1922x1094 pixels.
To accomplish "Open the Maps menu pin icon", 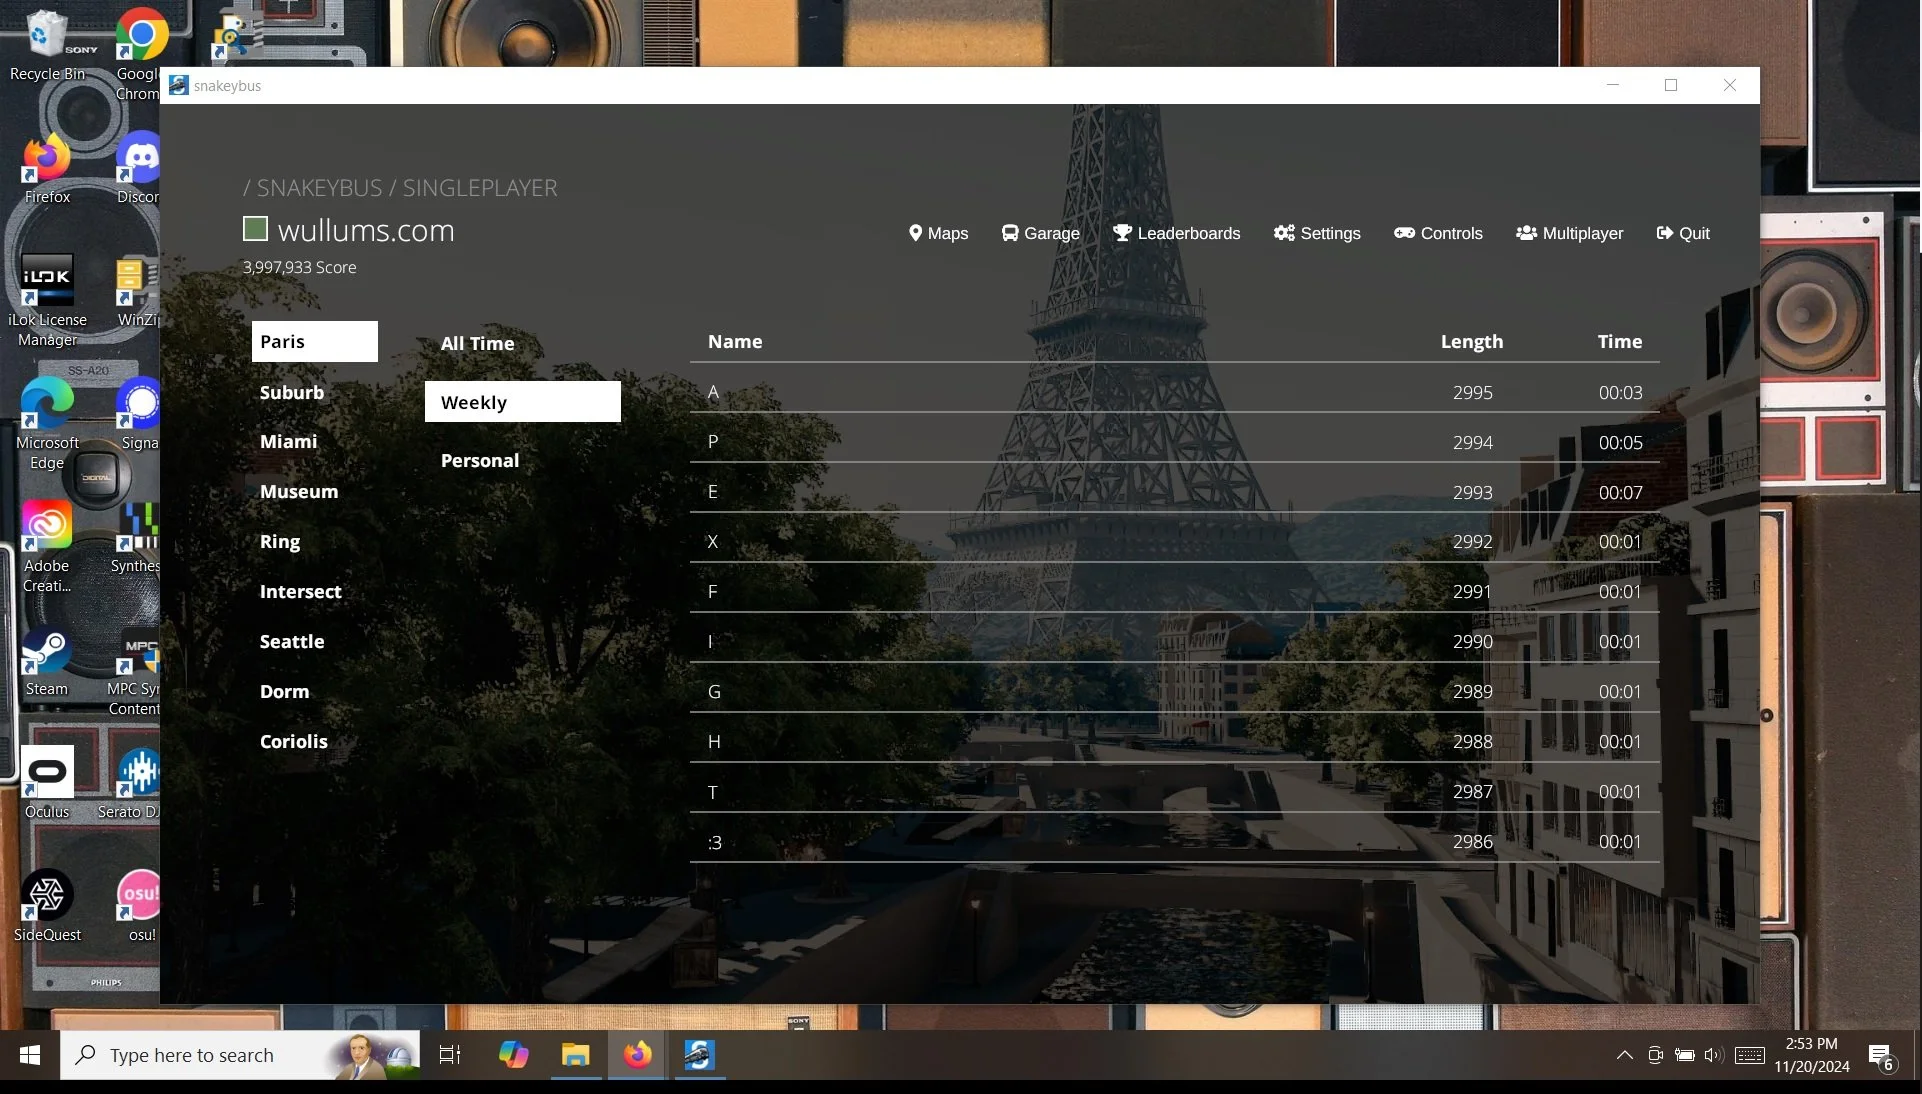I will point(914,233).
